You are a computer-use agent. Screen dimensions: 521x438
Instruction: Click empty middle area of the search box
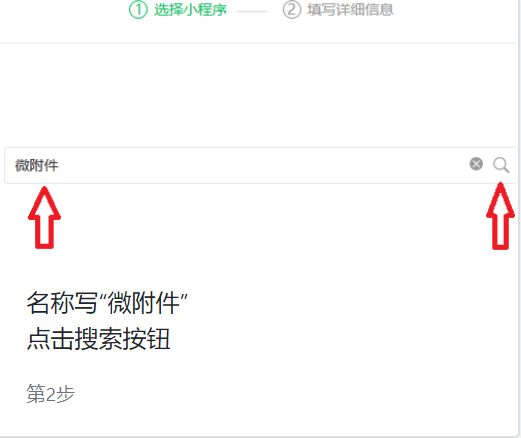tap(260, 165)
